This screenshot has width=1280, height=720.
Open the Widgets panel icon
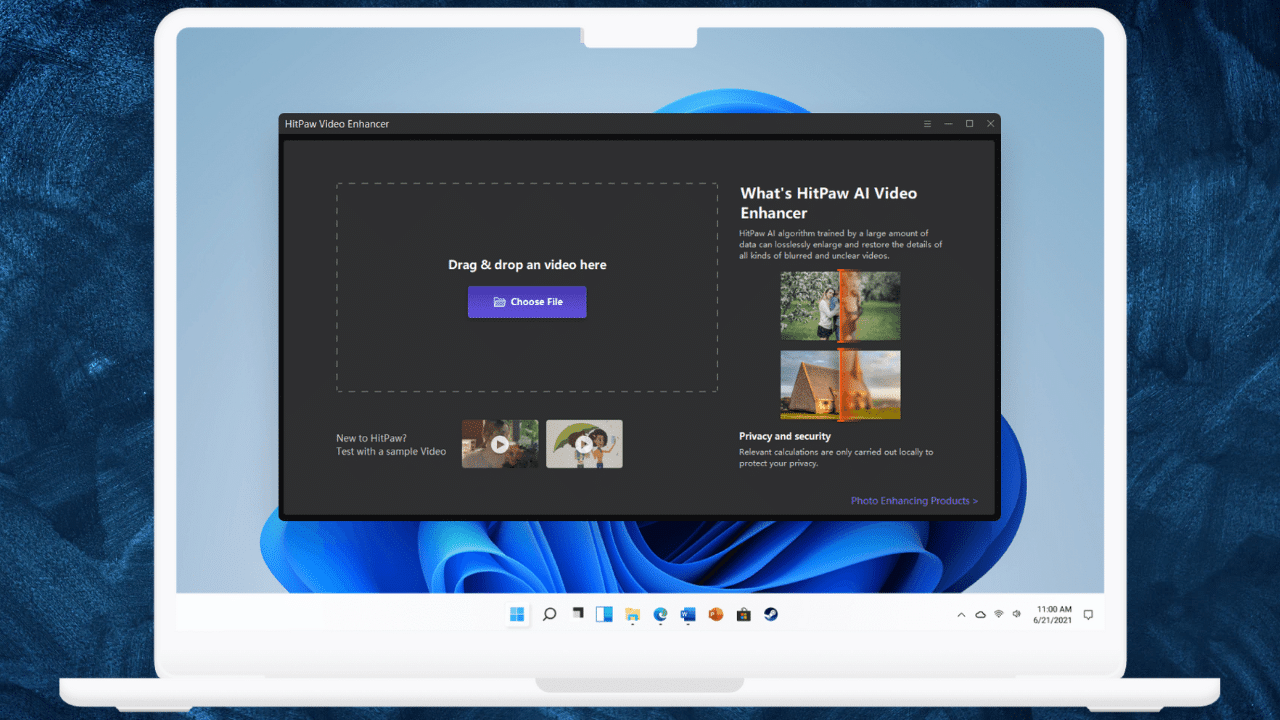[604, 614]
